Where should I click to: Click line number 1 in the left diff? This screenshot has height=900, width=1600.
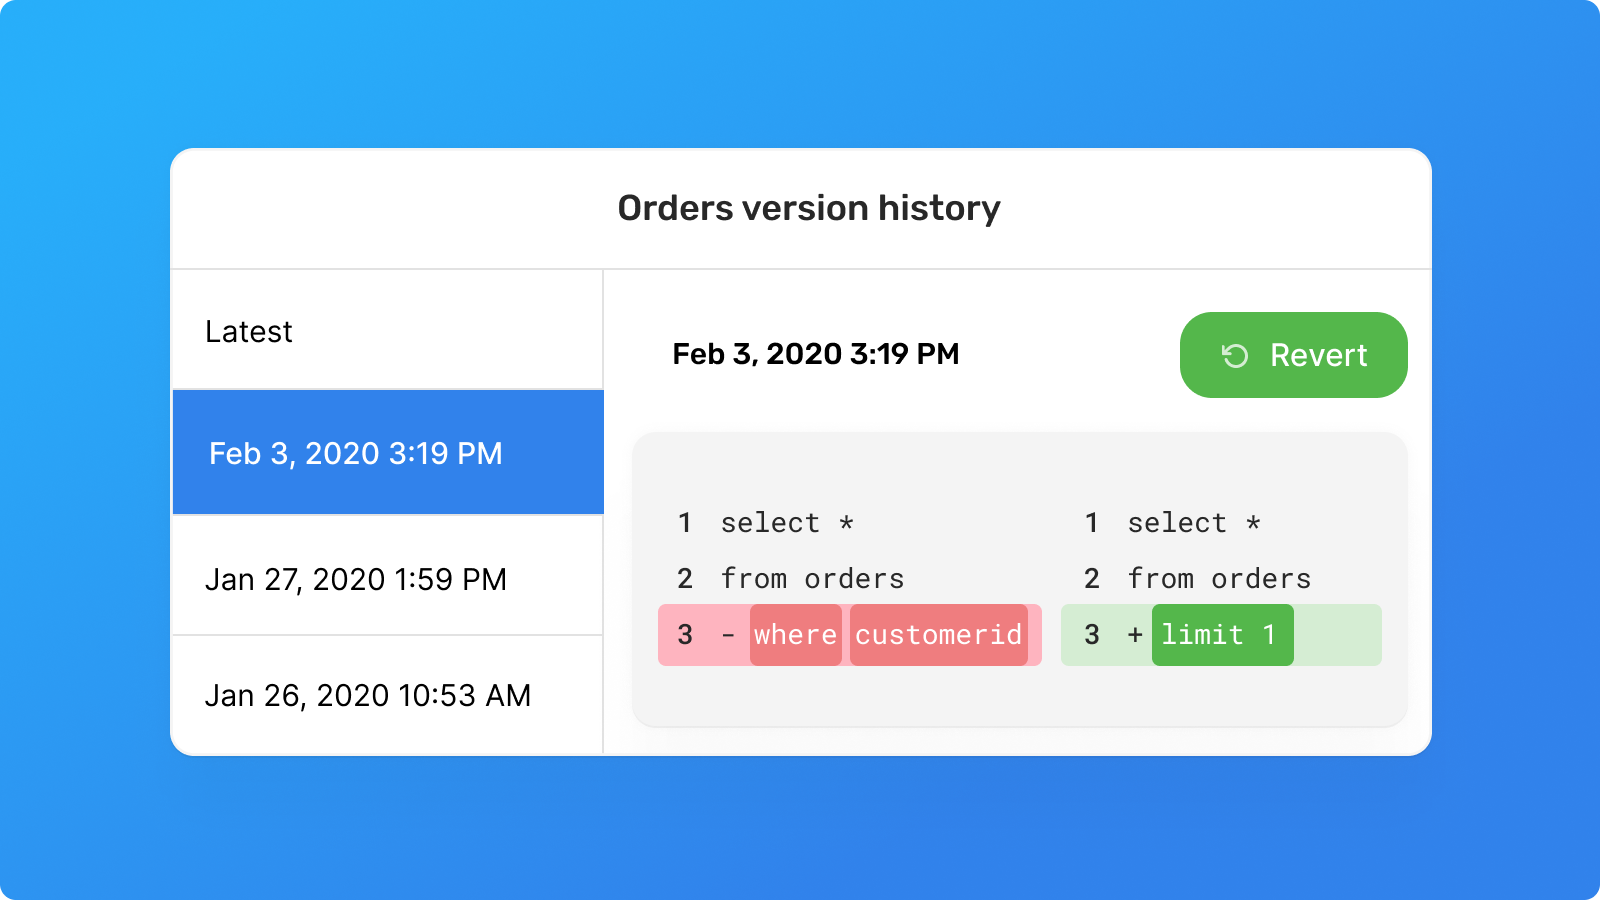point(685,523)
